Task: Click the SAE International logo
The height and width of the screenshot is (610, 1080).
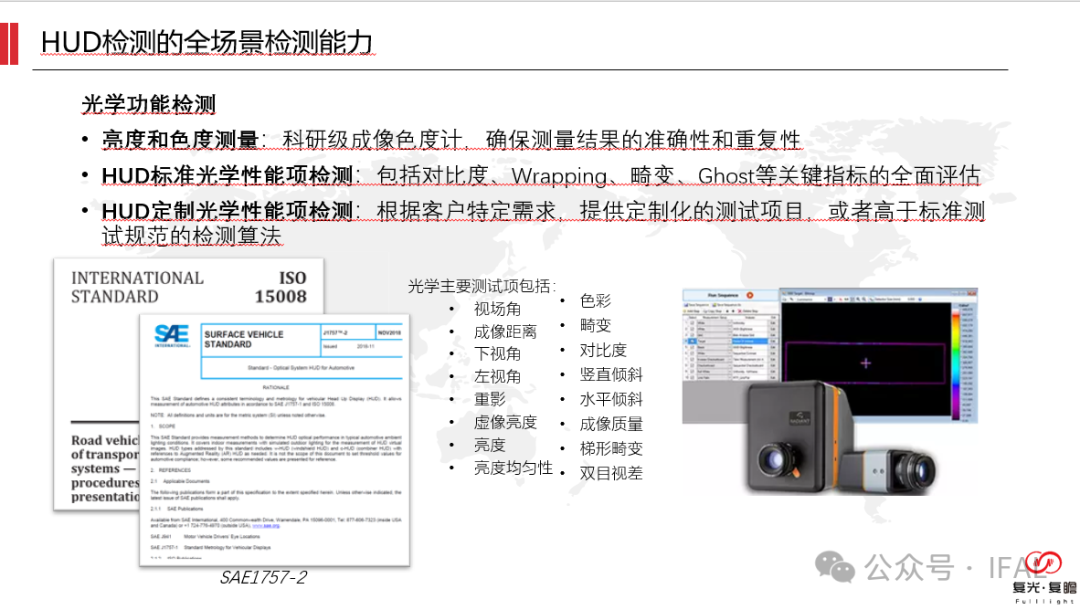Action: coord(172,335)
